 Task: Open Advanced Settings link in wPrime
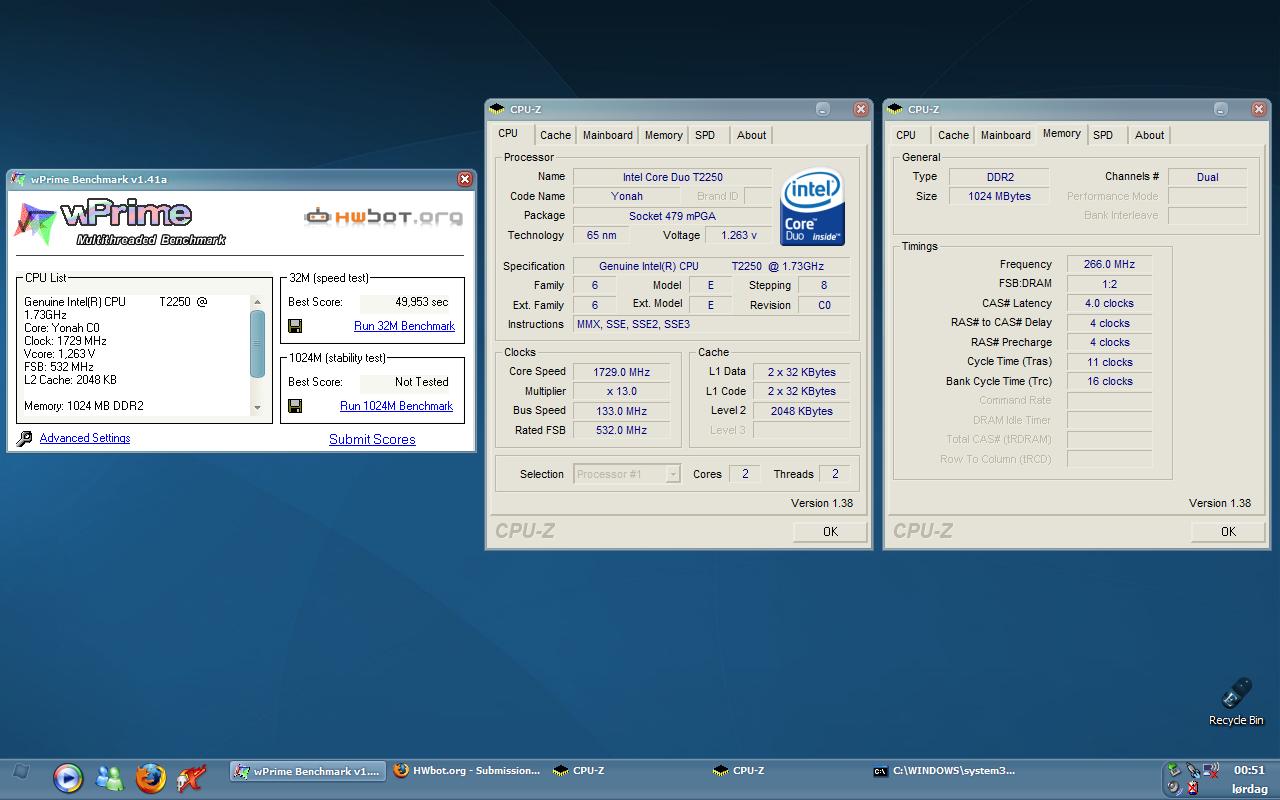85,438
